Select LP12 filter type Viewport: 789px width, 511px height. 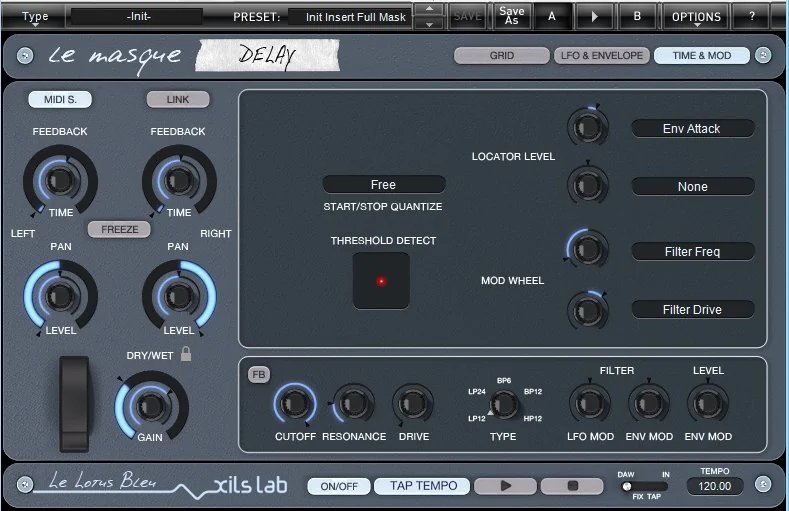point(477,418)
